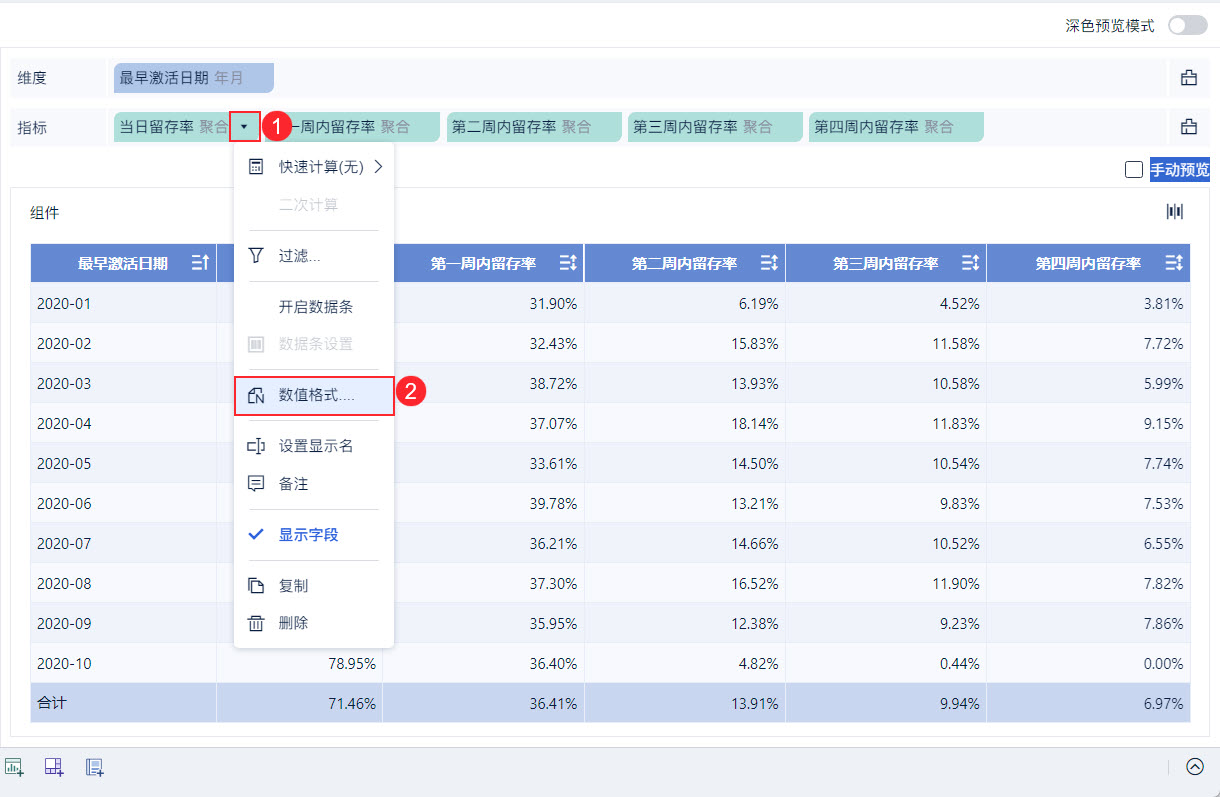
Task: Toggle 深色预览模式 dark preview switch
Action: point(1187,26)
